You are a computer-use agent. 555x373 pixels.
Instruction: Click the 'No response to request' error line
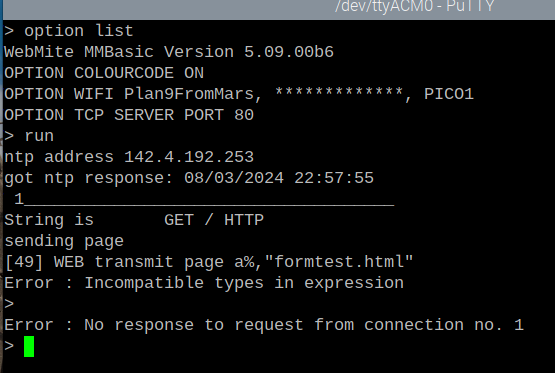pos(264,325)
